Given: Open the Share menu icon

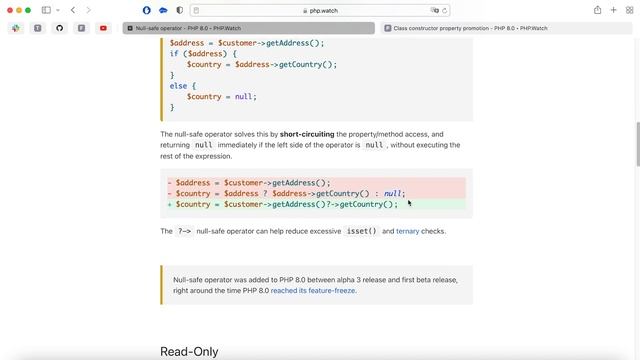Looking at the screenshot, I should pos(598,10).
